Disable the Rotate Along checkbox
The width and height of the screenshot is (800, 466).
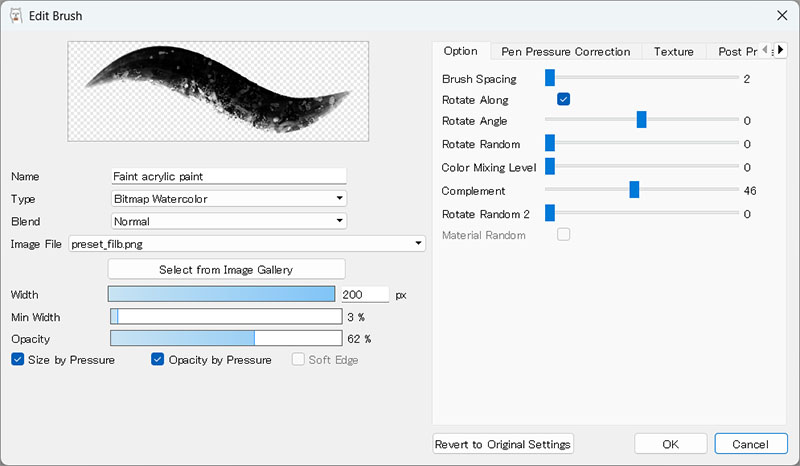coord(564,100)
